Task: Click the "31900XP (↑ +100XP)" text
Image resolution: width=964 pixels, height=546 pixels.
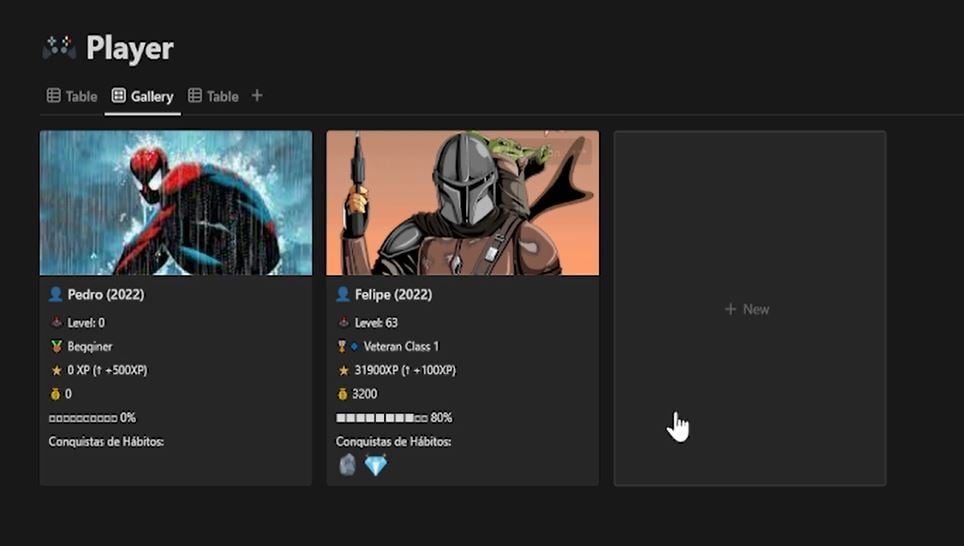Action: tap(405, 370)
